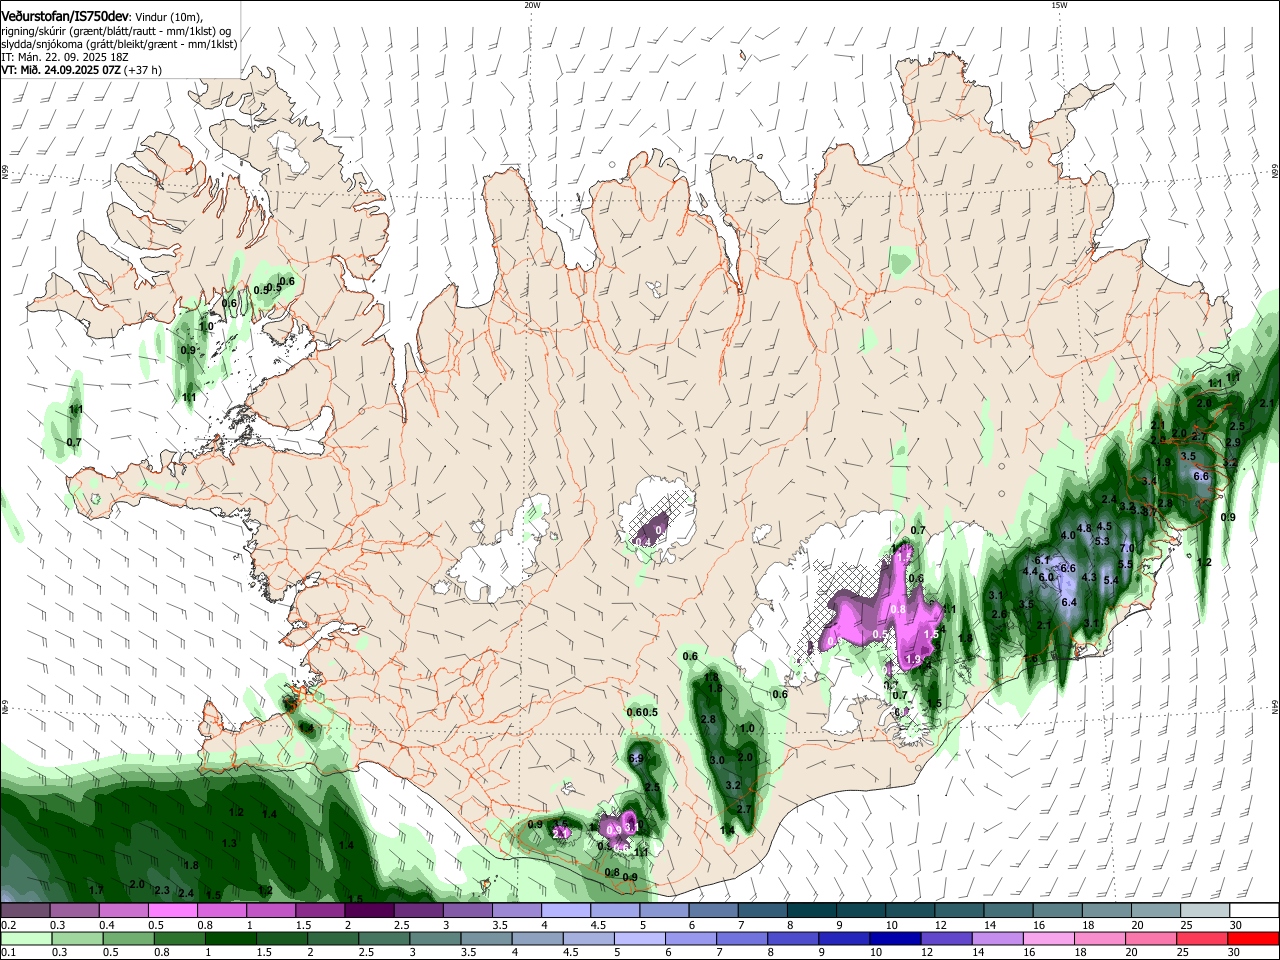Screen dimensions: 1280x960
Task: Select the rainfall value '6.4'
Action: [x=1068, y=602]
